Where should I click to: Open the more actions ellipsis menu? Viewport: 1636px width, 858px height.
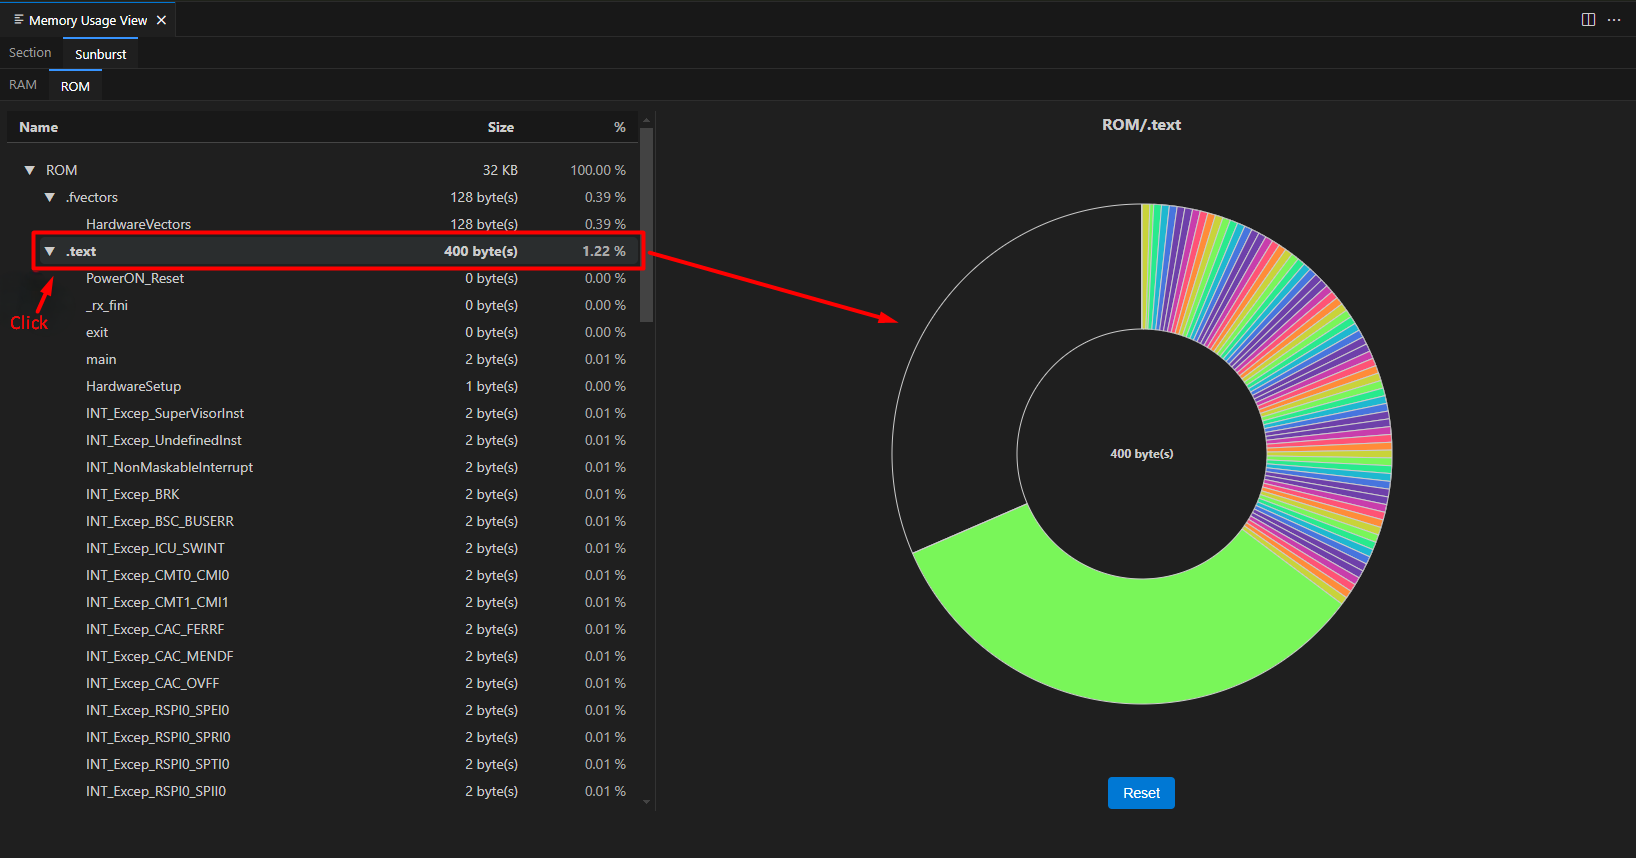(1614, 20)
